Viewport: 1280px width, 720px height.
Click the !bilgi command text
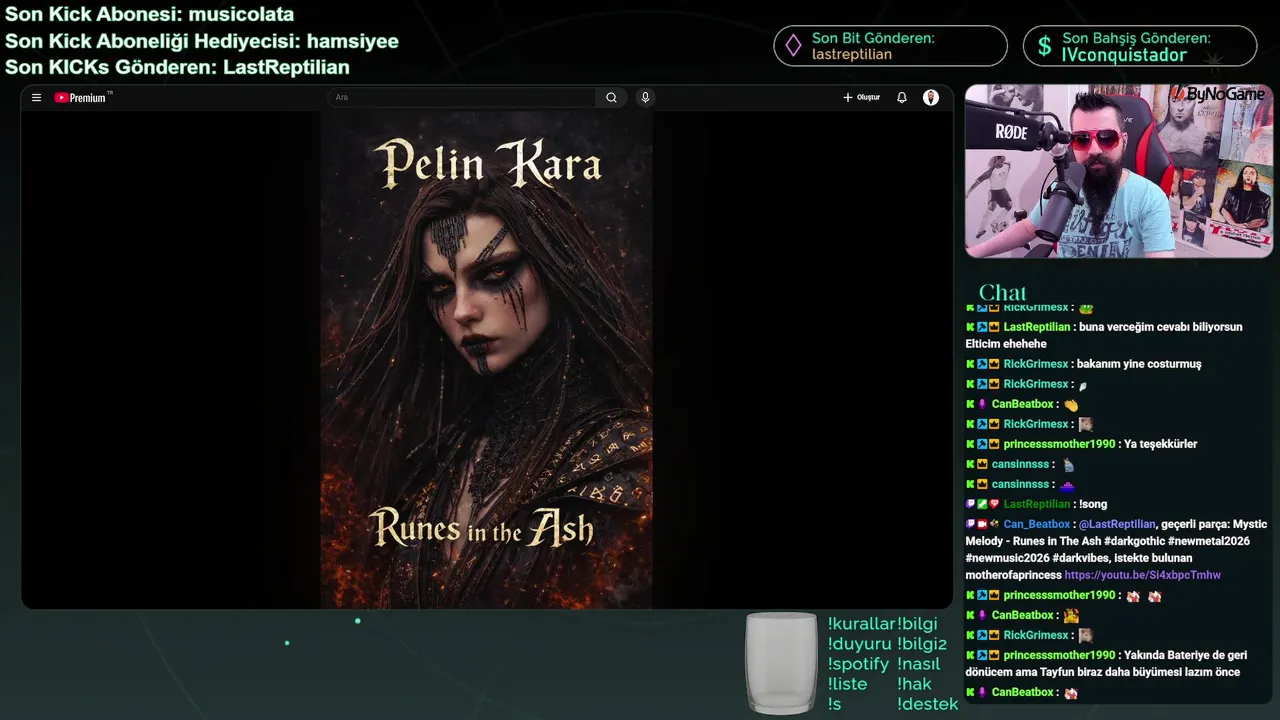coord(918,624)
